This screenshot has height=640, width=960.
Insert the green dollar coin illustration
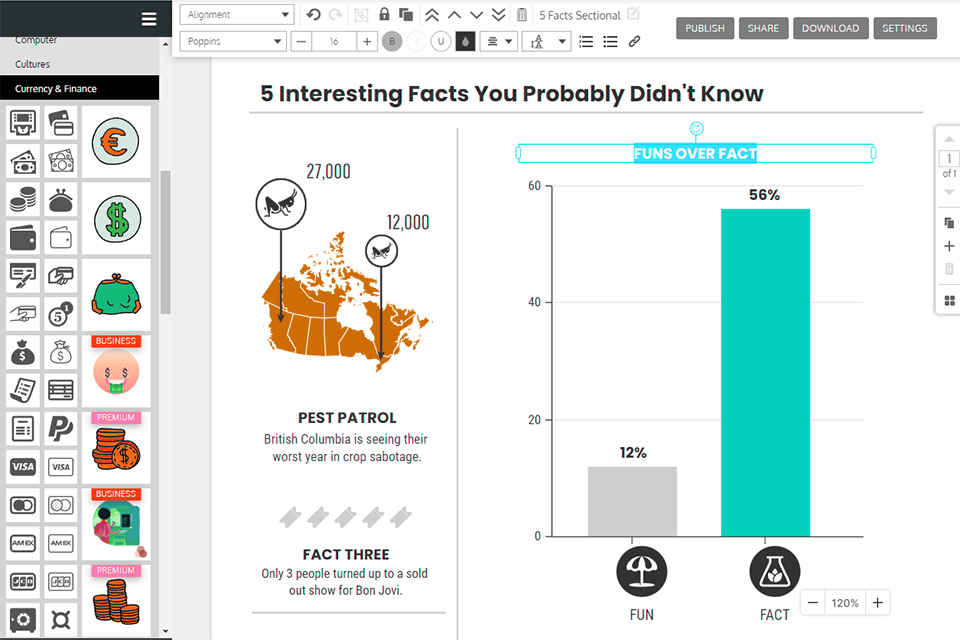116,219
